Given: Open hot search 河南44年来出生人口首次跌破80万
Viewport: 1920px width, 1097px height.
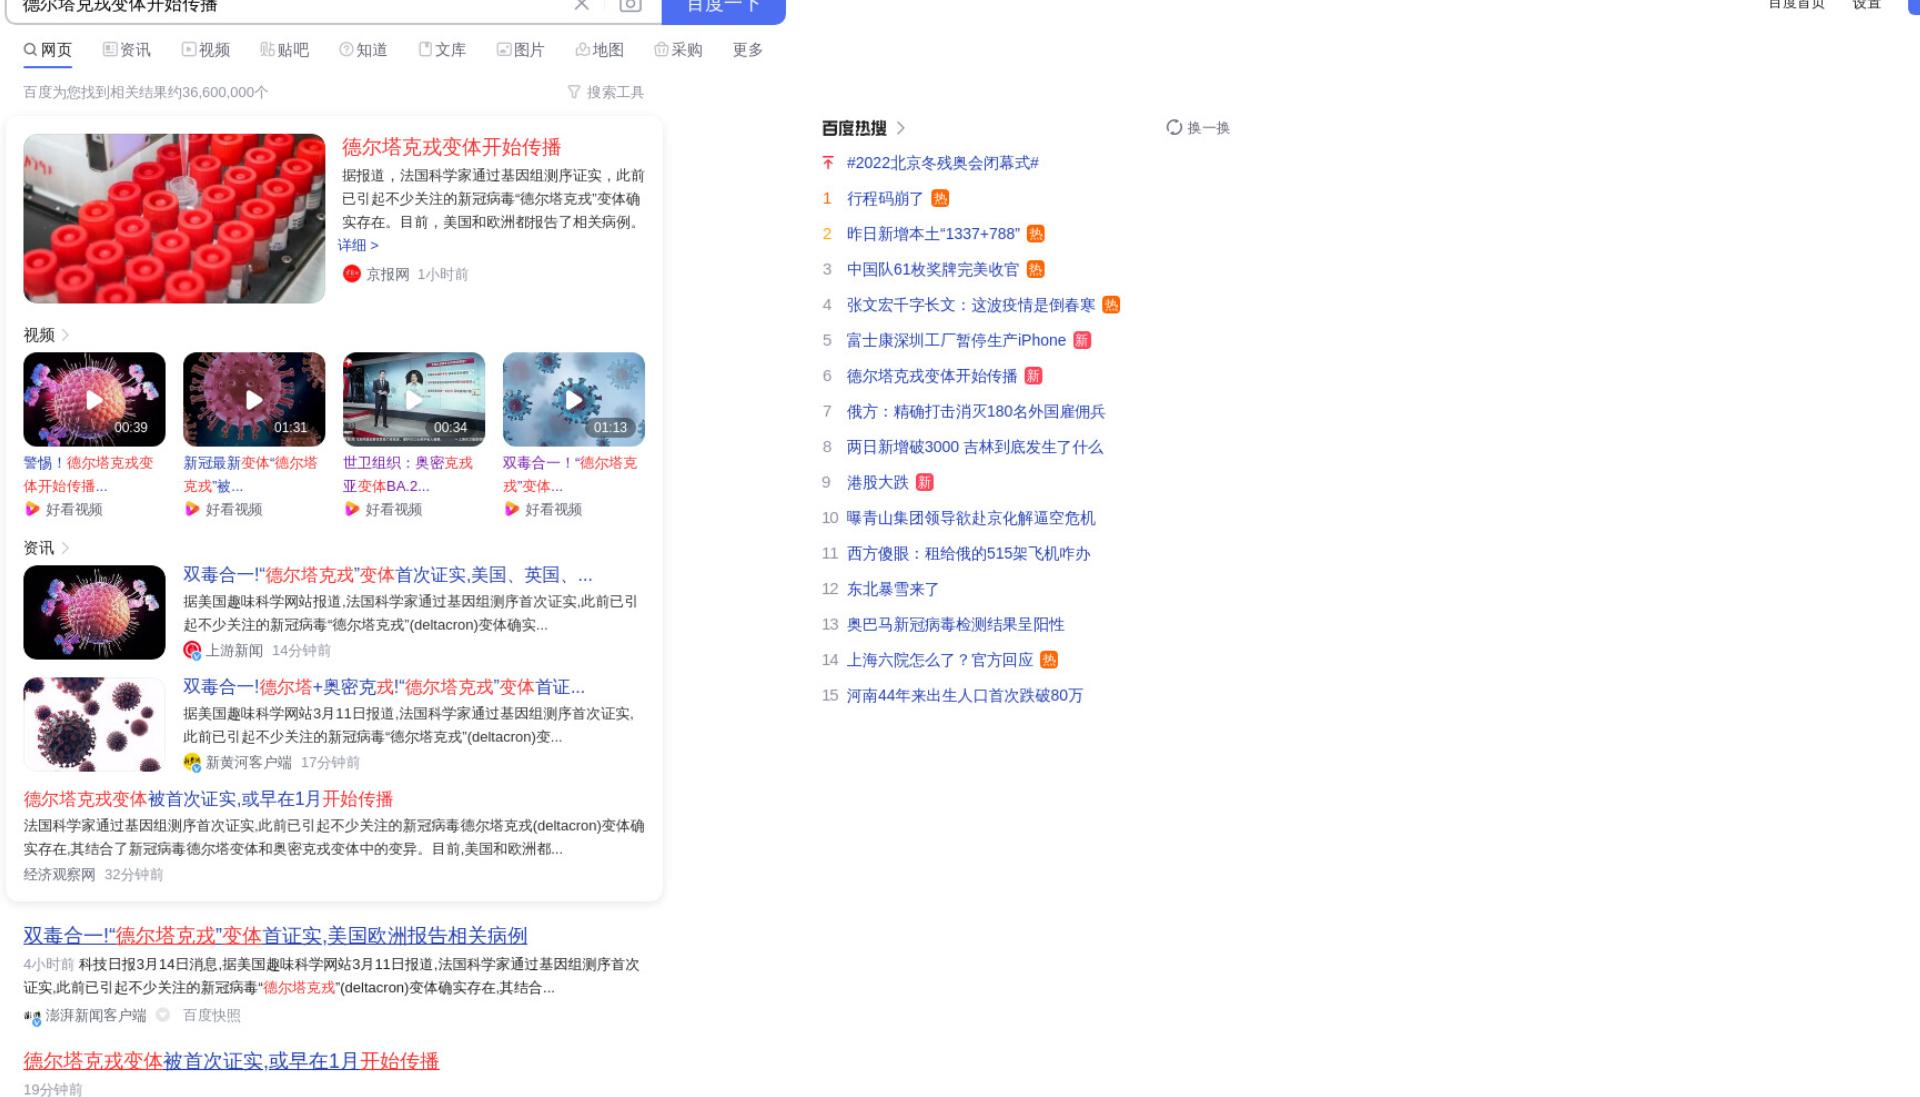Looking at the screenshot, I should point(965,695).
